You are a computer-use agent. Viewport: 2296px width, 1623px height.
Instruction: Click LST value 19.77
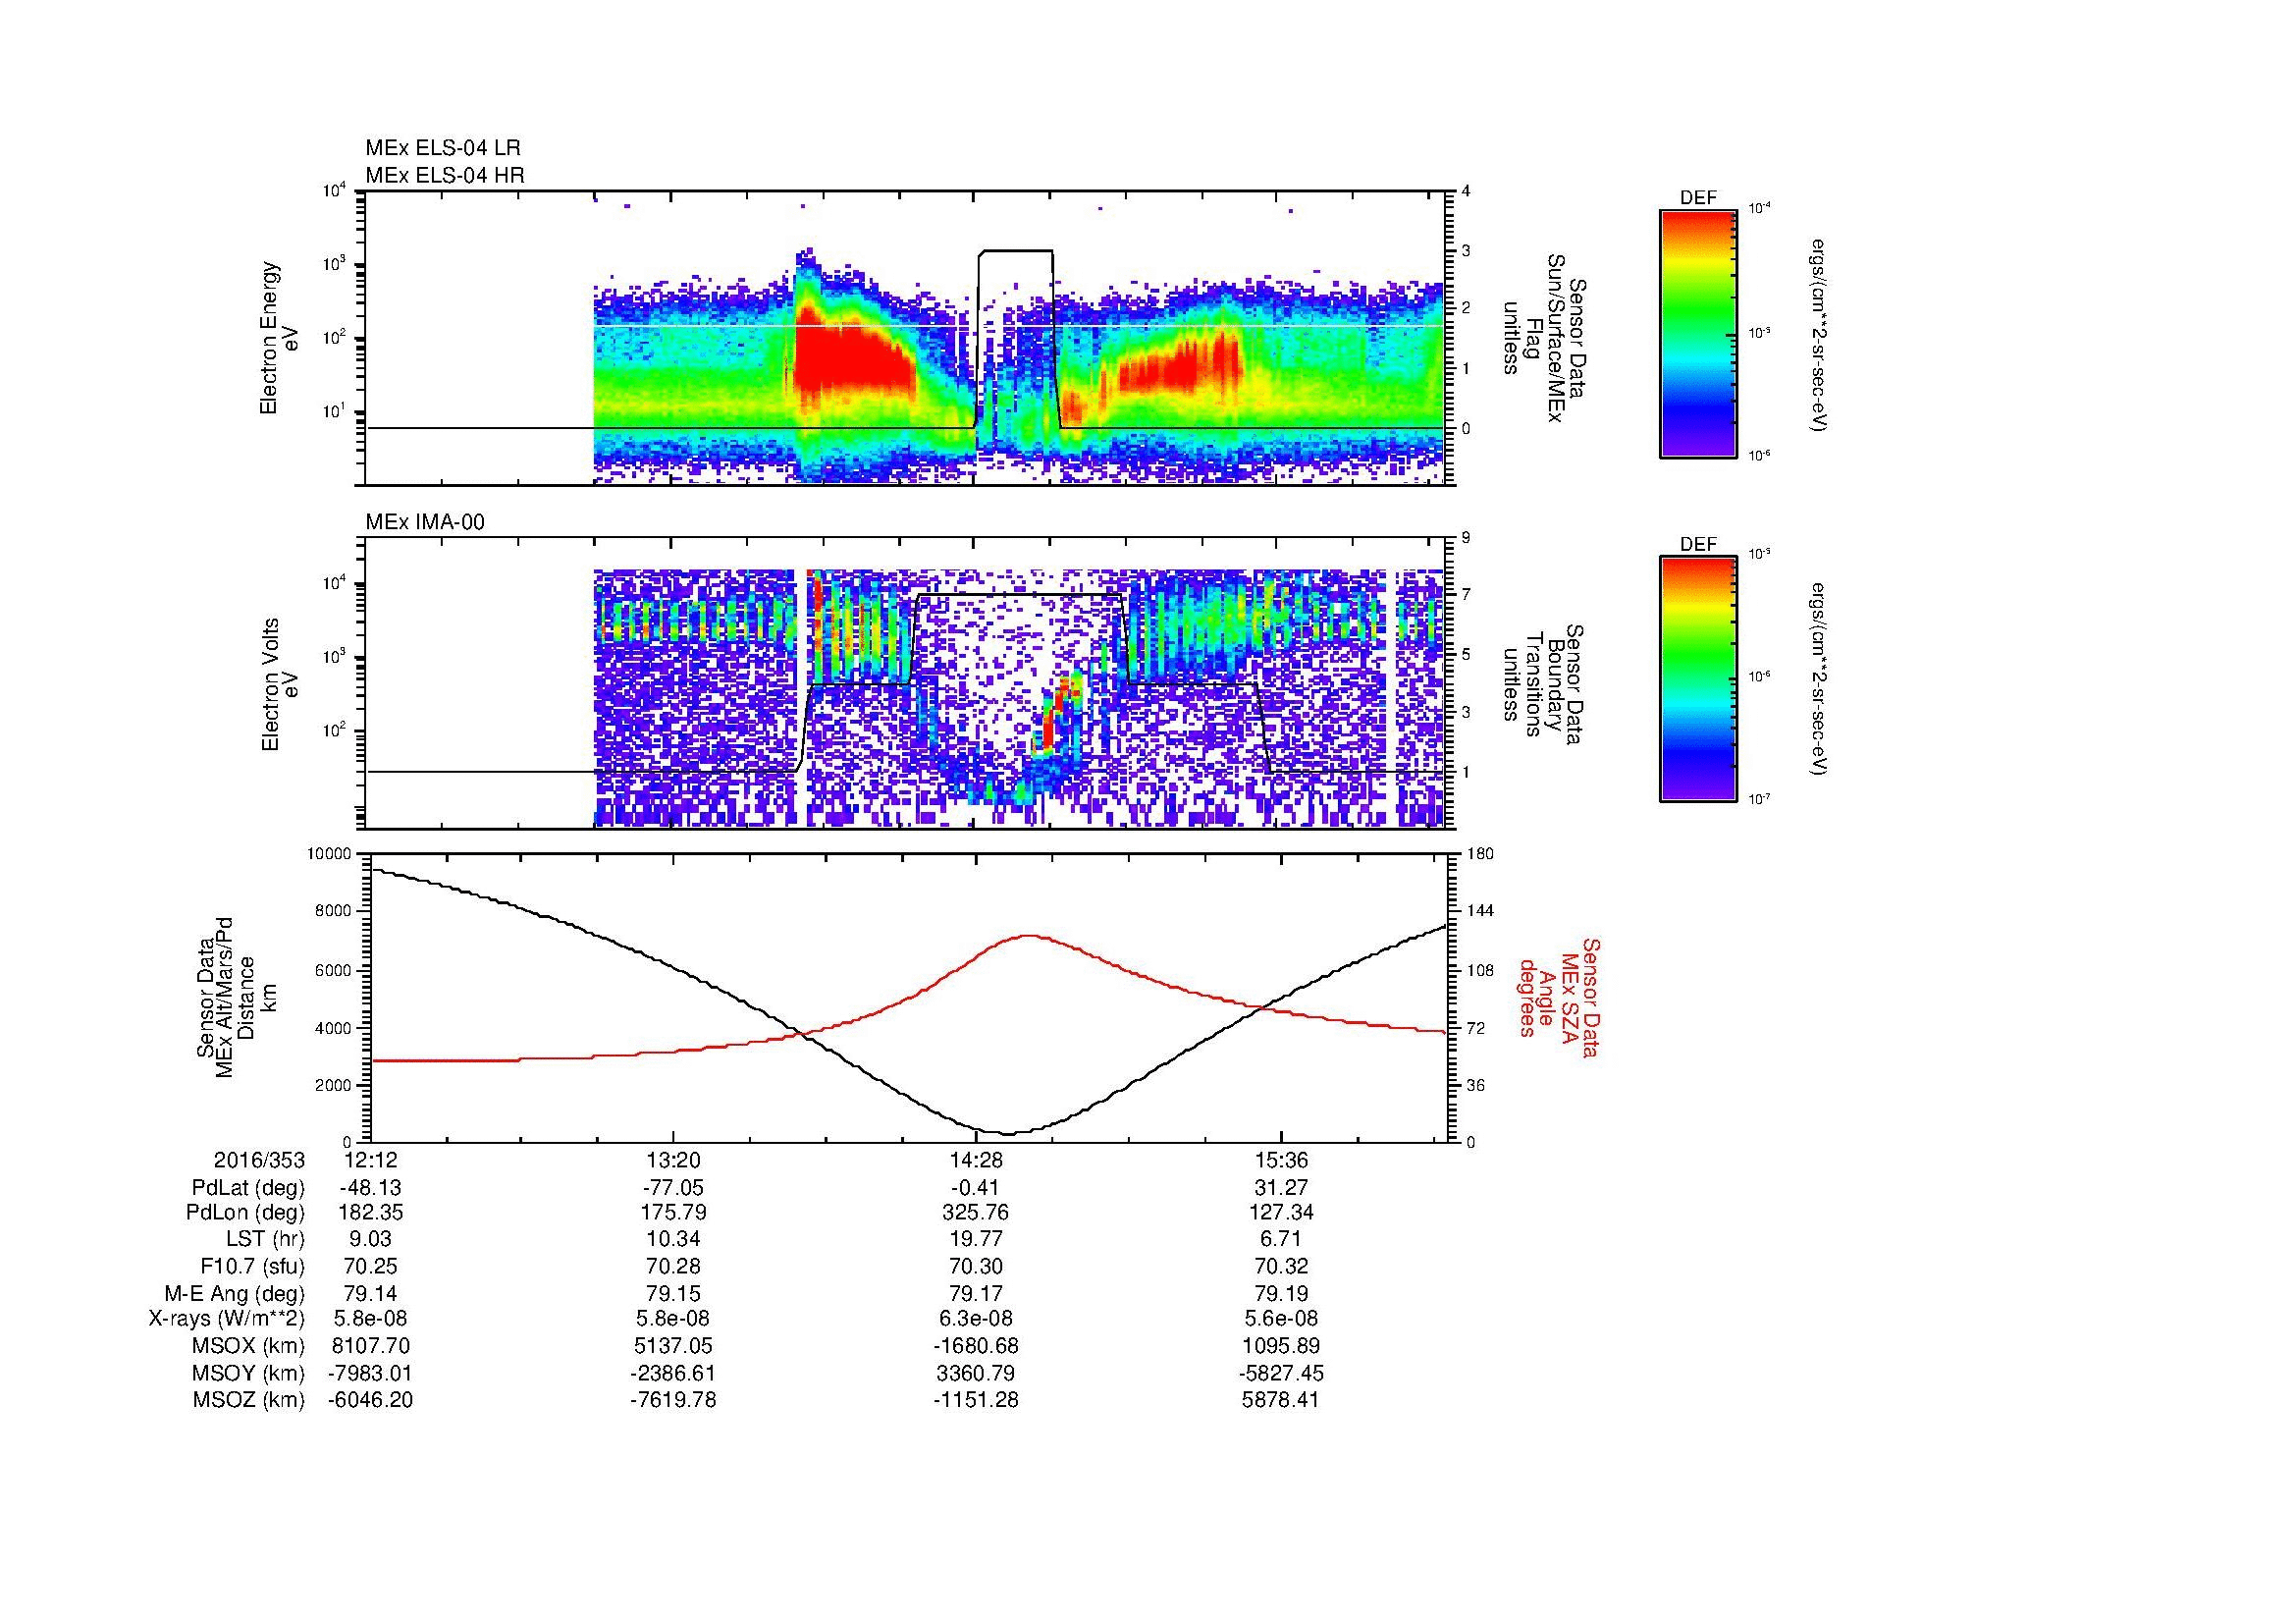976,1240
